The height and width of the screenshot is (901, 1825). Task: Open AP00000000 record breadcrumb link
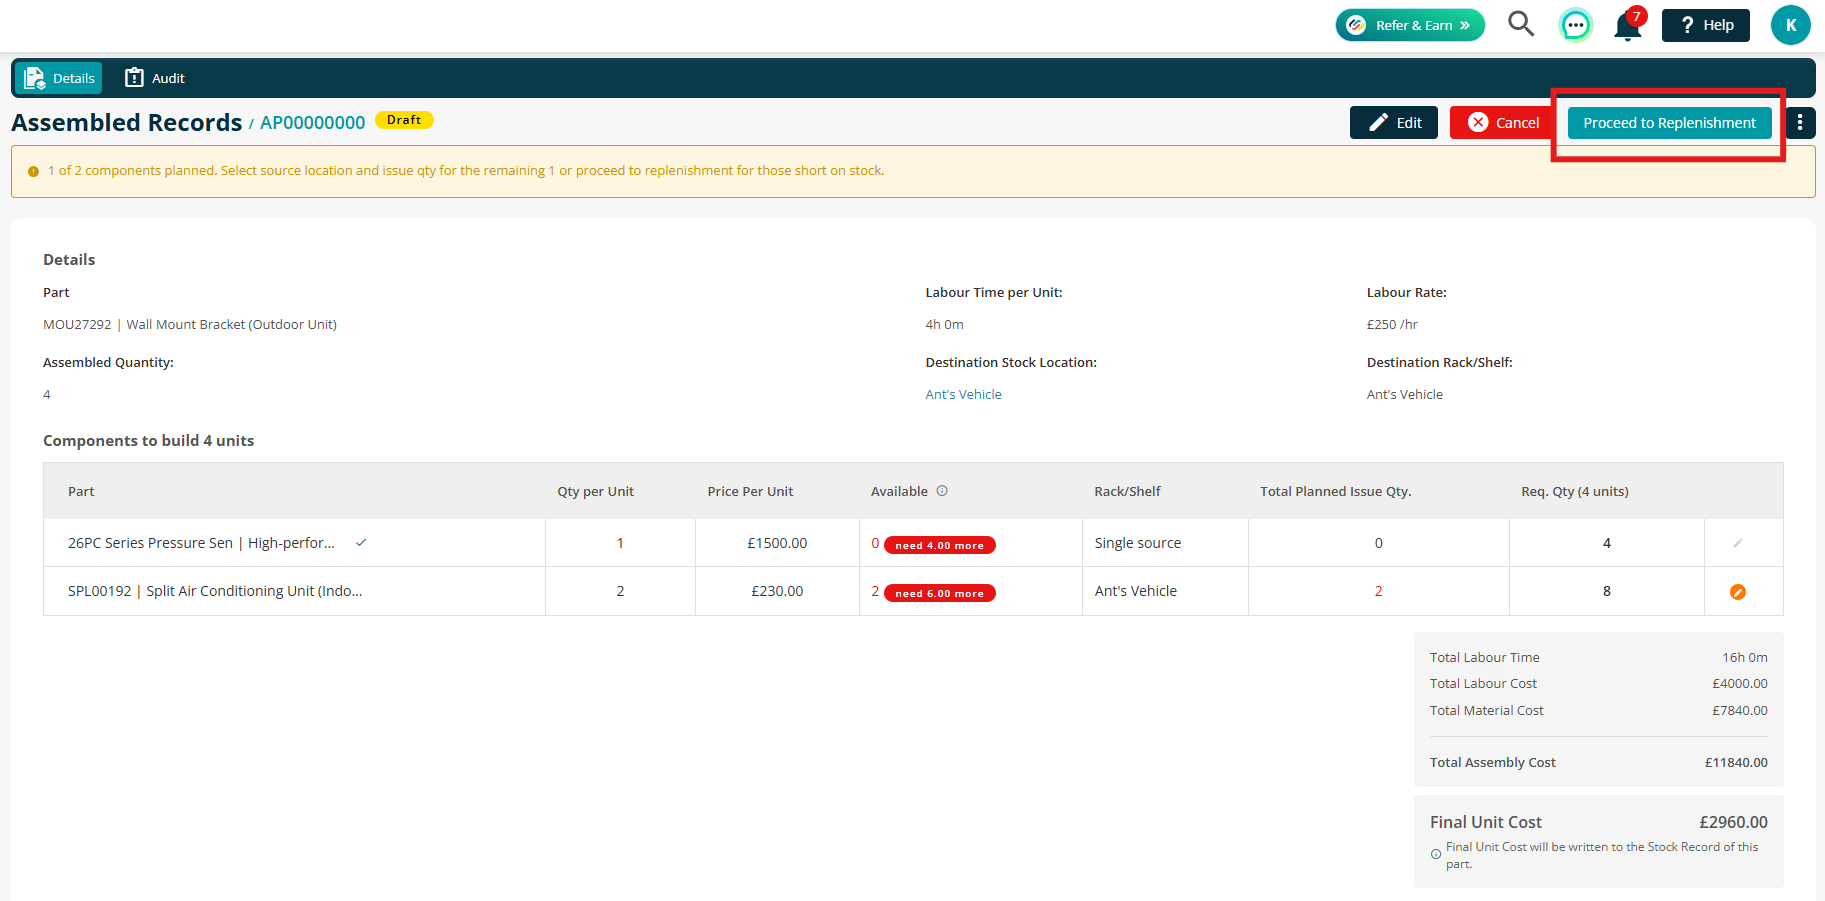312,122
